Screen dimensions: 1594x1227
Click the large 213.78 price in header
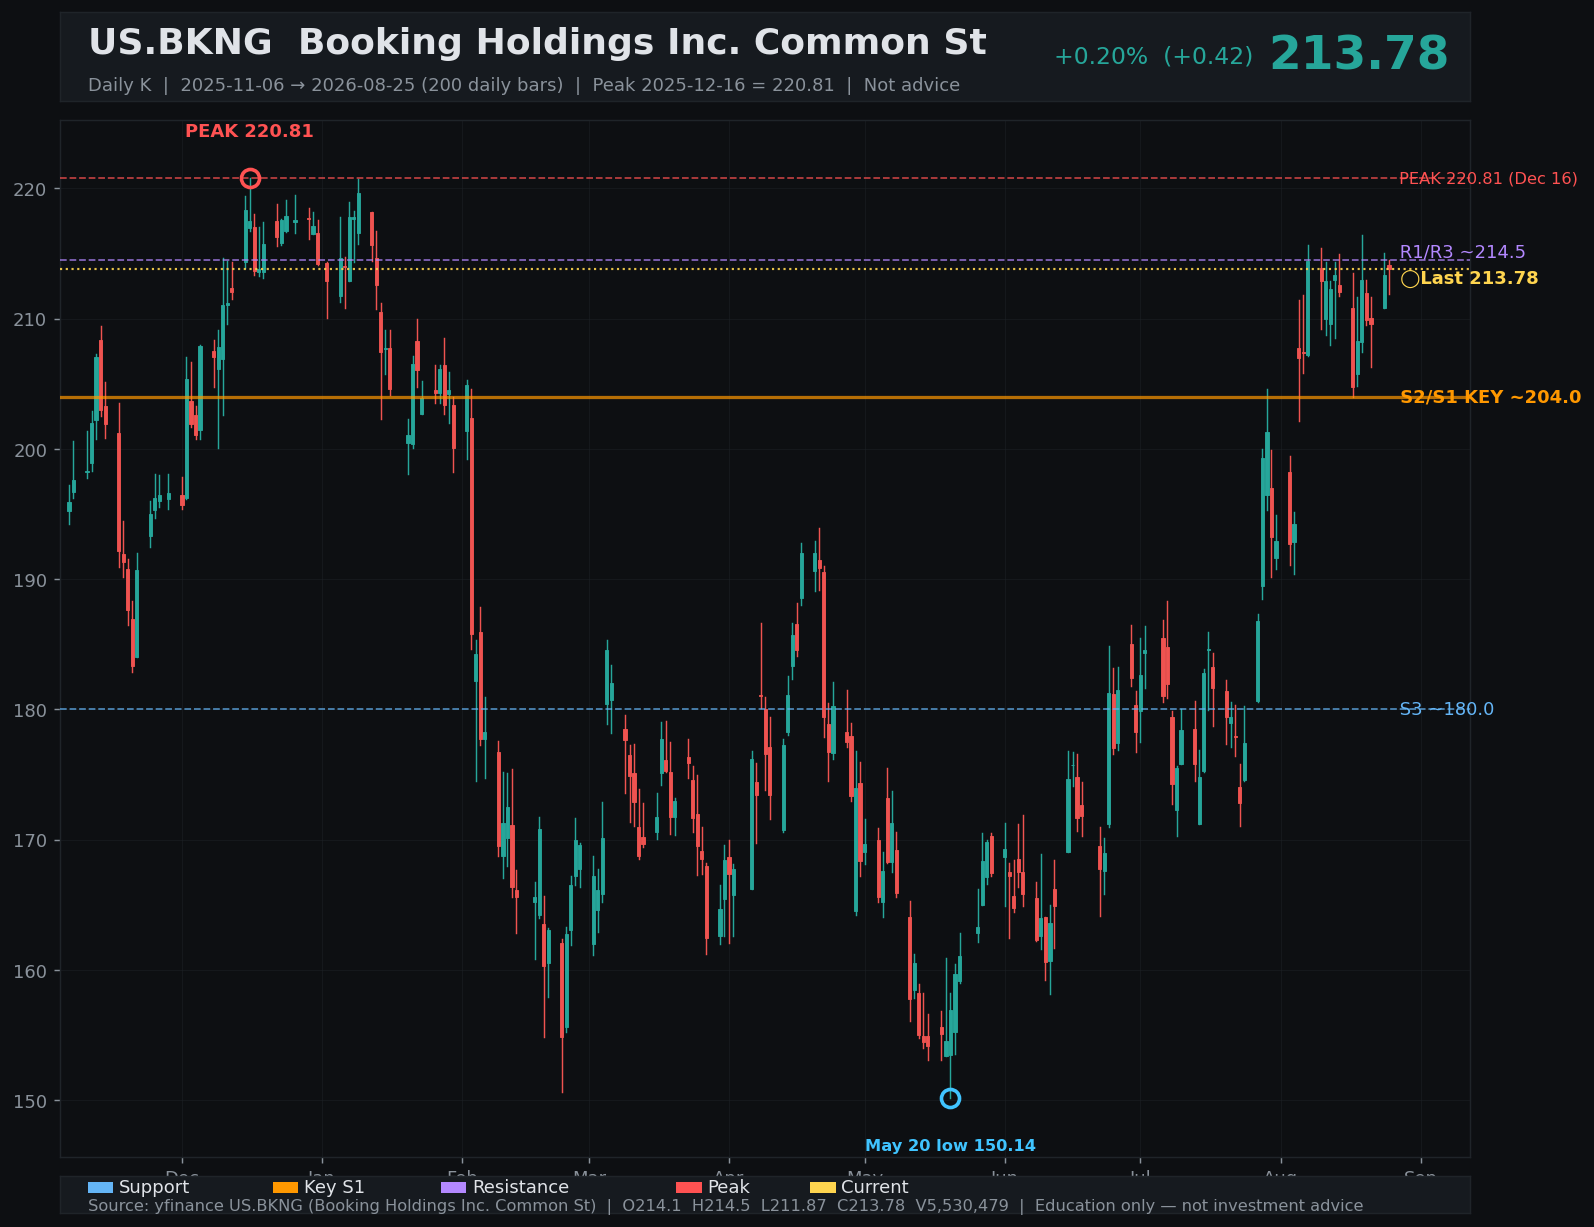tap(1358, 54)
